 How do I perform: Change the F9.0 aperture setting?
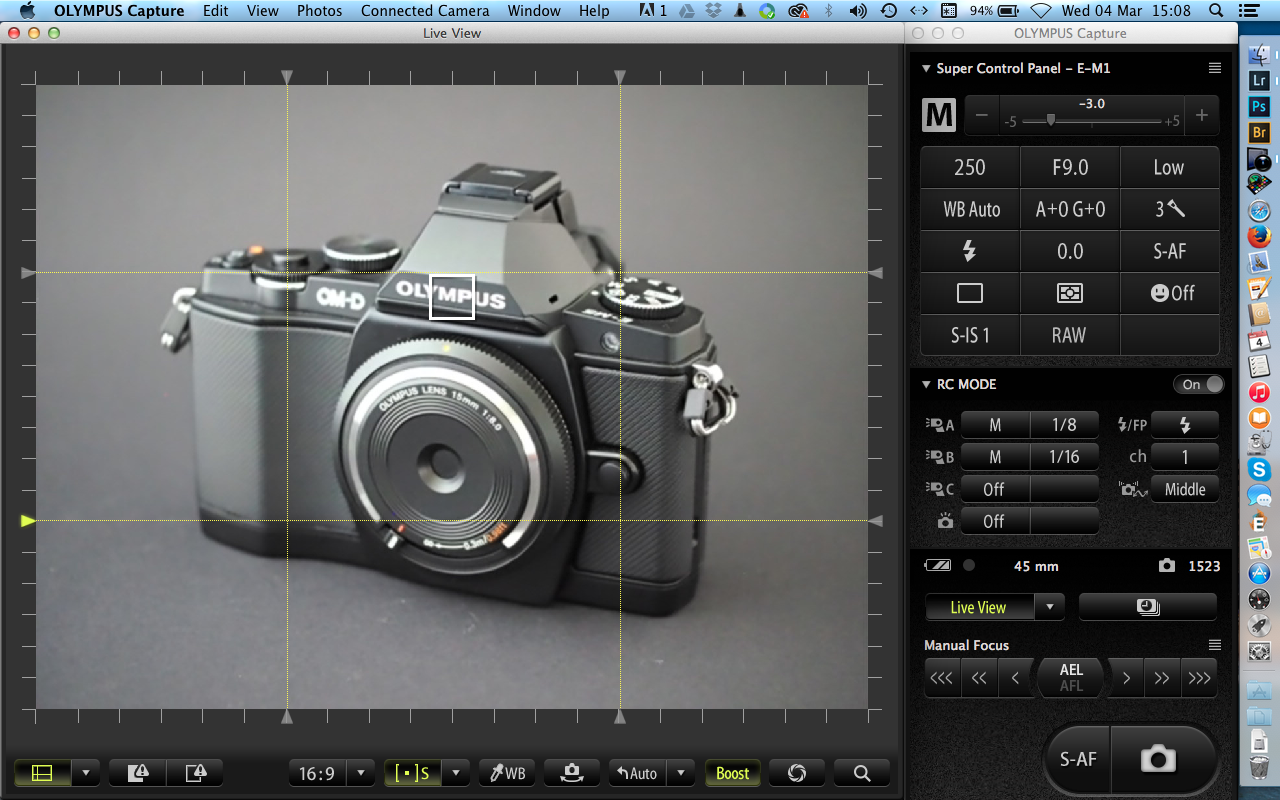click(1070, 167)
